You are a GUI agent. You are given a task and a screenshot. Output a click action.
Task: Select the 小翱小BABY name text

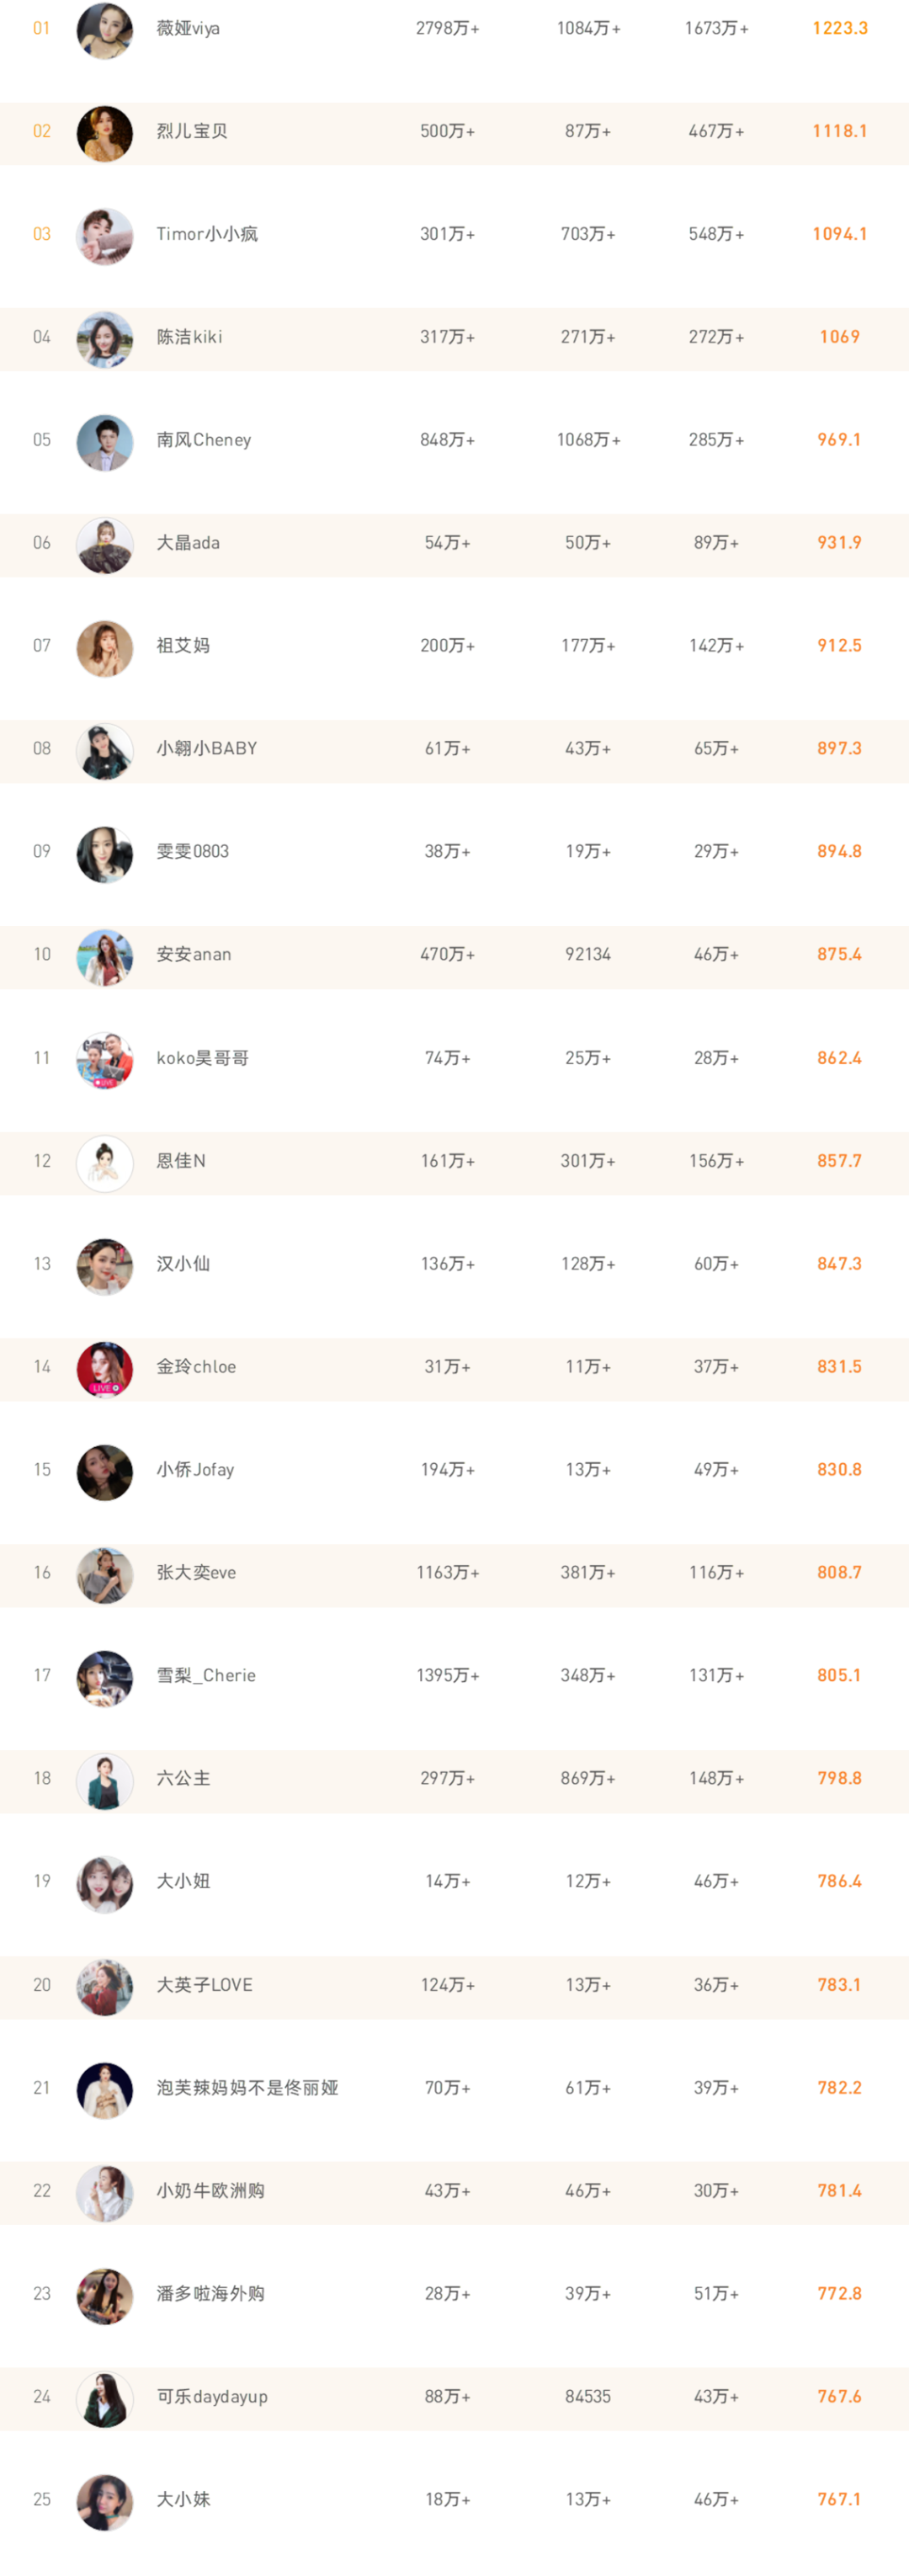(x=207, y=749)
